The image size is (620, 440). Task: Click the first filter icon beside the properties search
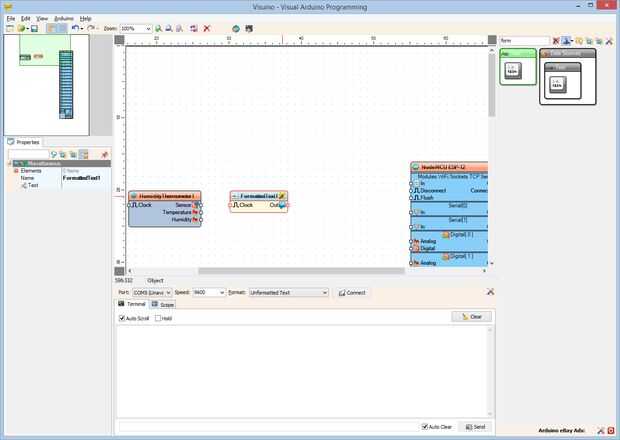click(54, 154)
